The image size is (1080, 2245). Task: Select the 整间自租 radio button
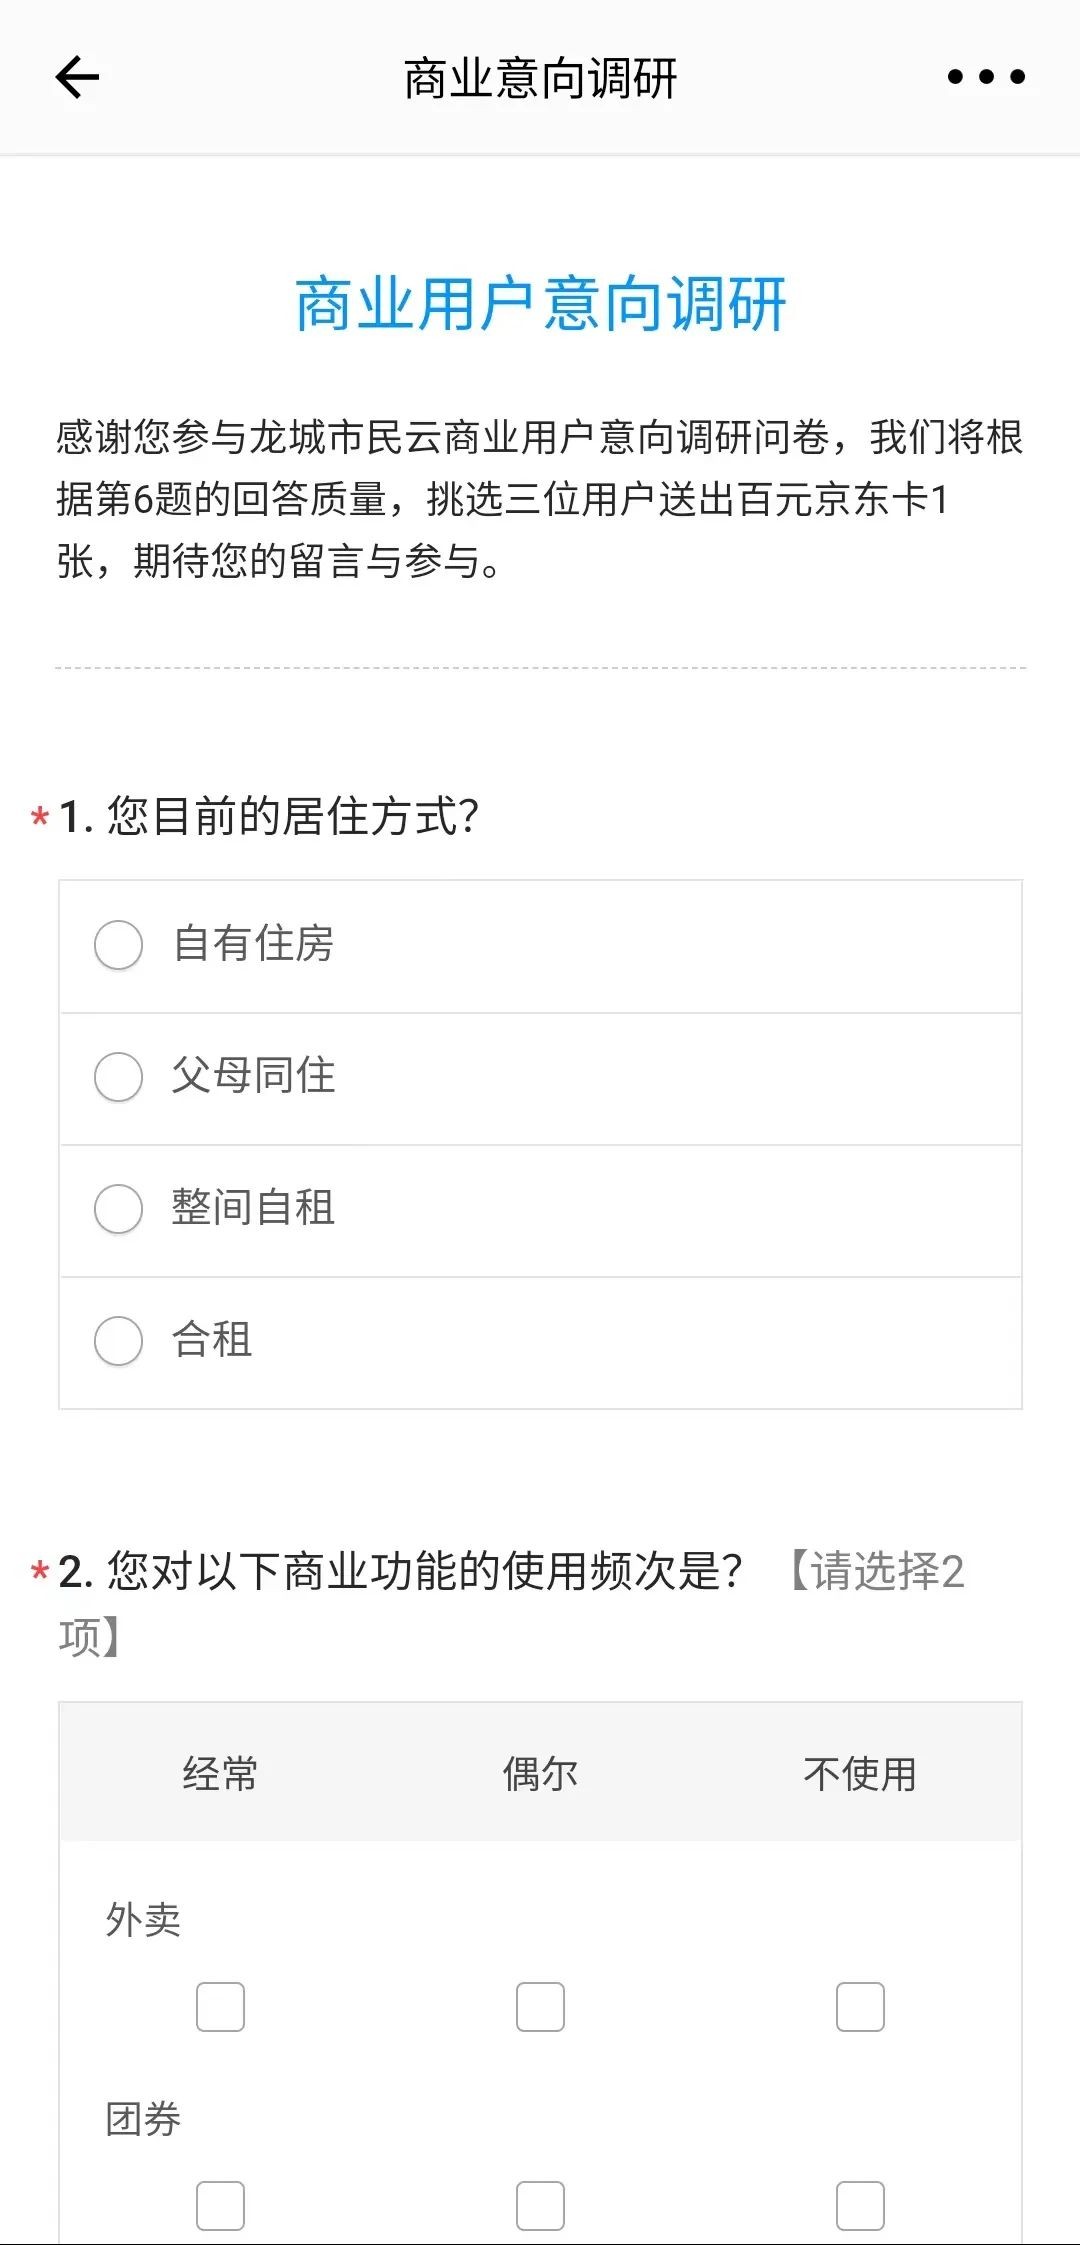pyautogui.click(x=119, y=1209)
